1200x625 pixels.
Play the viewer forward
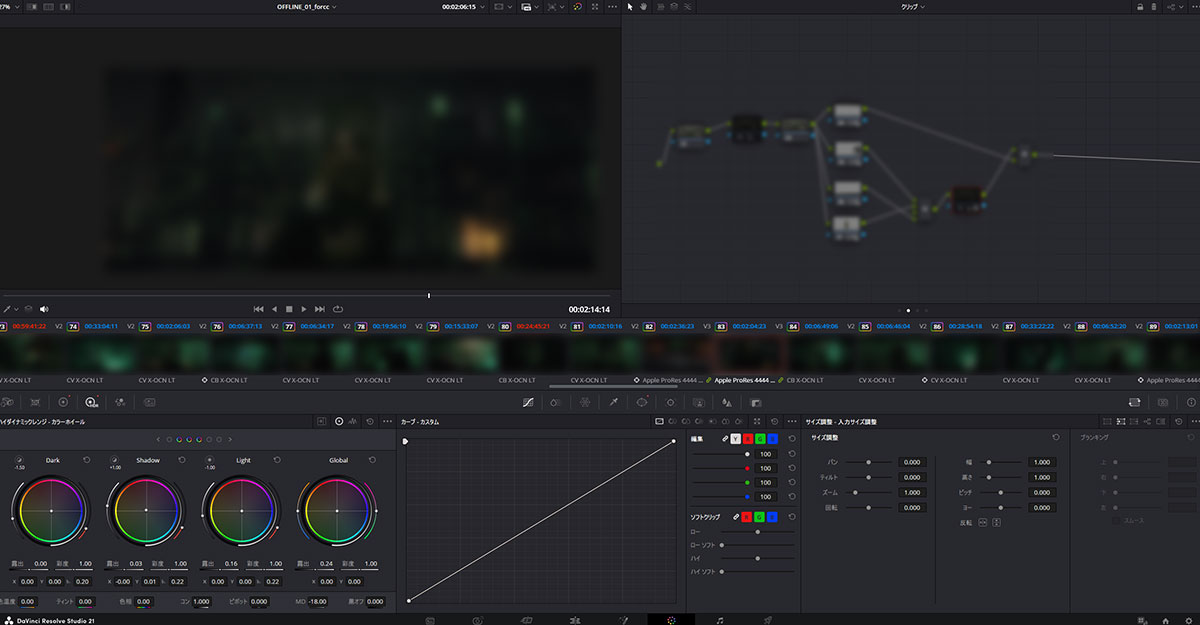tap(304, 309)
